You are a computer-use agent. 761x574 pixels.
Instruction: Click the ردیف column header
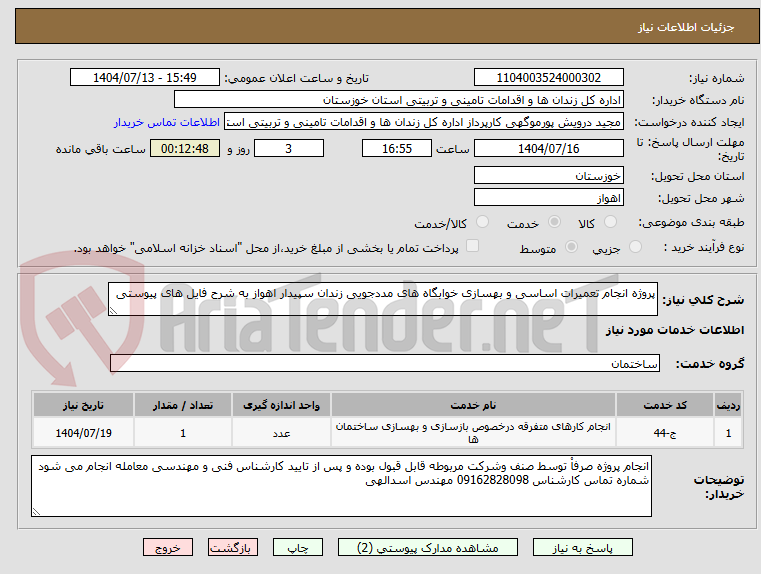[x=728, y=405]
